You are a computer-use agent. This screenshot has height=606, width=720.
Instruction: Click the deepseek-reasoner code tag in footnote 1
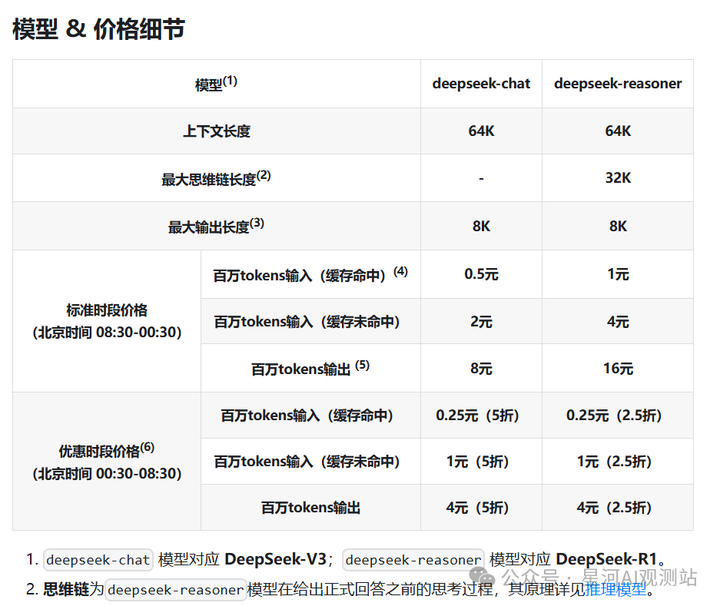pyautogui.click(x=413, y=560)
